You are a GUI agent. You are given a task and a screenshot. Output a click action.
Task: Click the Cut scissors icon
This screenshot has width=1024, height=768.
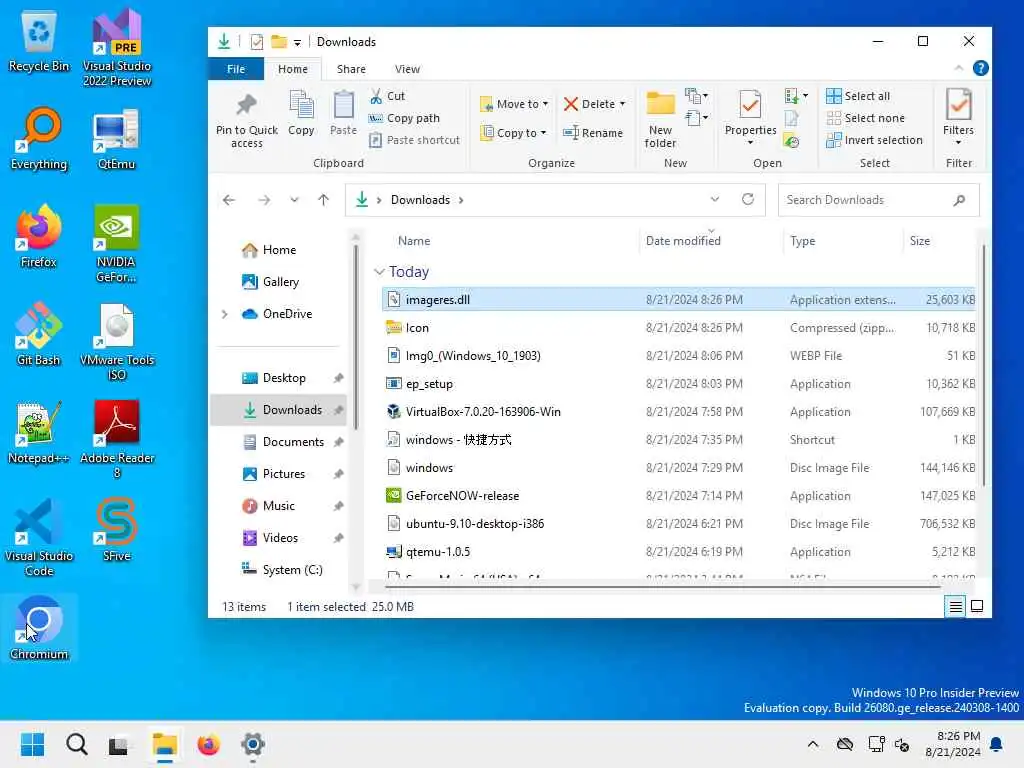(376, 96)
